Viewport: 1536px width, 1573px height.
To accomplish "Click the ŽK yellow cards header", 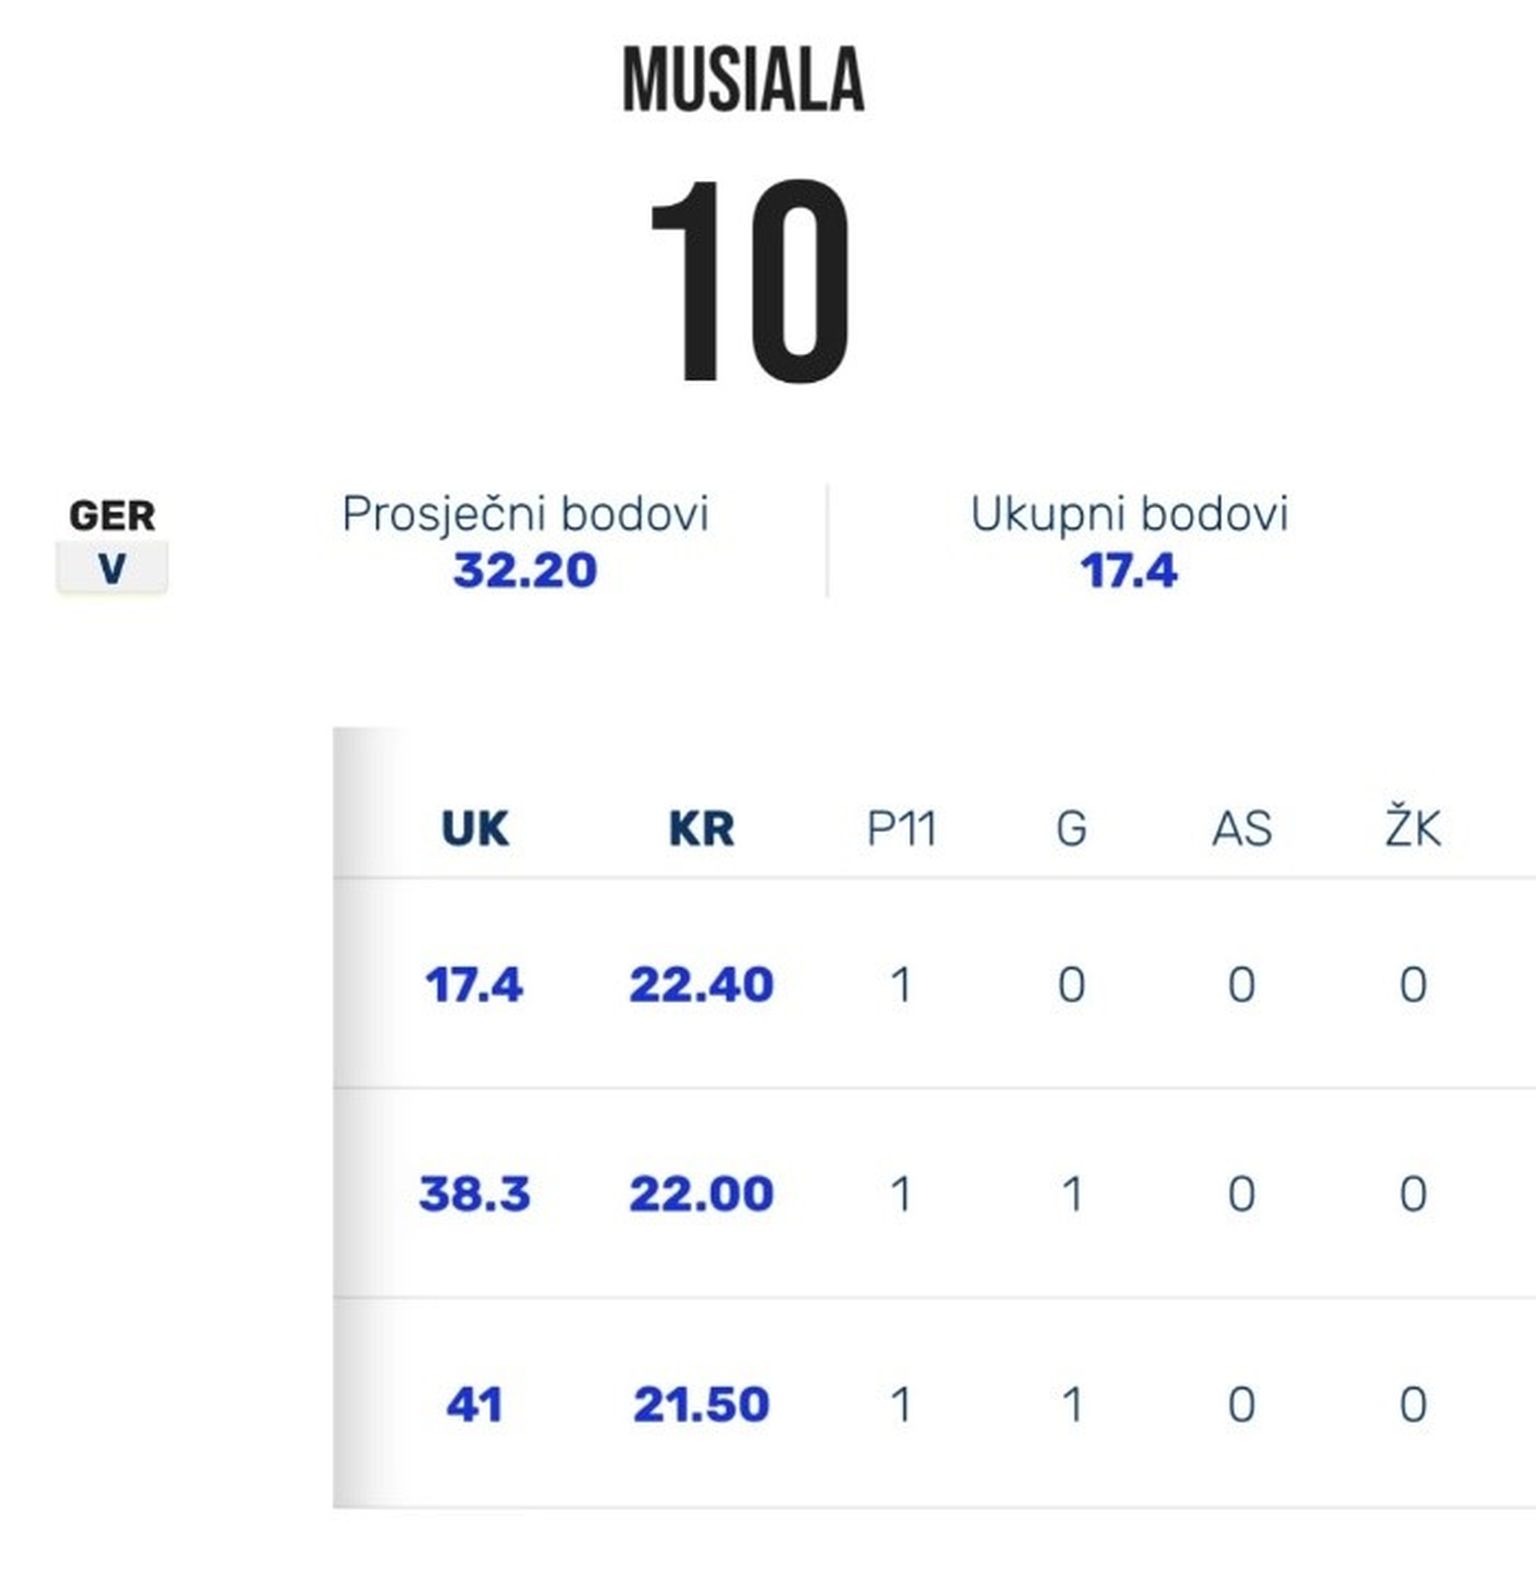I will [x=1412, y=828].
